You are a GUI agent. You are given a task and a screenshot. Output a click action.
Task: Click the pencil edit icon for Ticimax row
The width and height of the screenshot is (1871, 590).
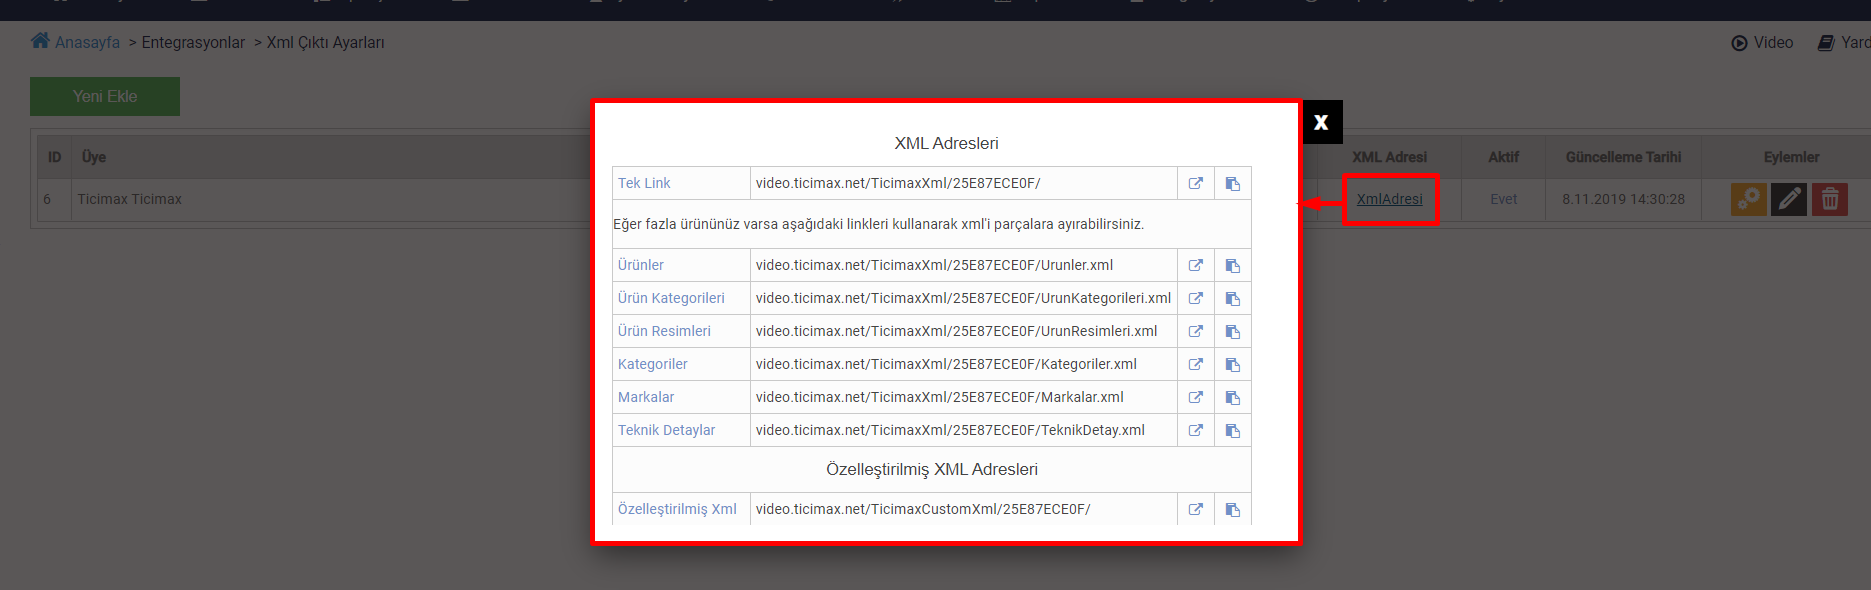[1789, 199]
